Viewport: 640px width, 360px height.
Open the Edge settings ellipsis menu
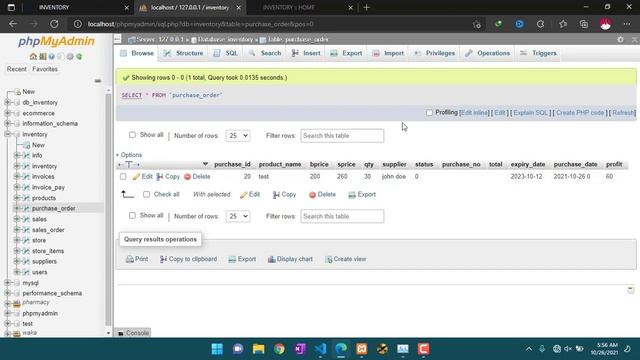627,24
